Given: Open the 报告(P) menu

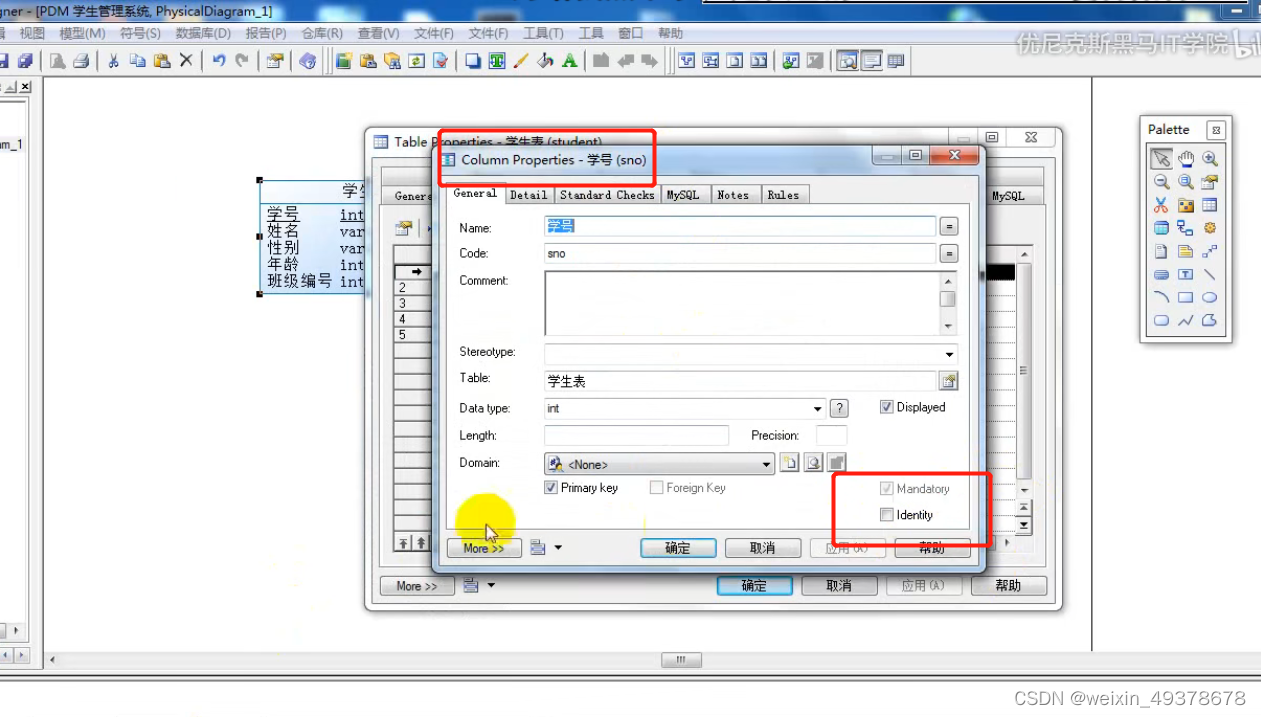Looking at the screenshot, I should (266, 33).
